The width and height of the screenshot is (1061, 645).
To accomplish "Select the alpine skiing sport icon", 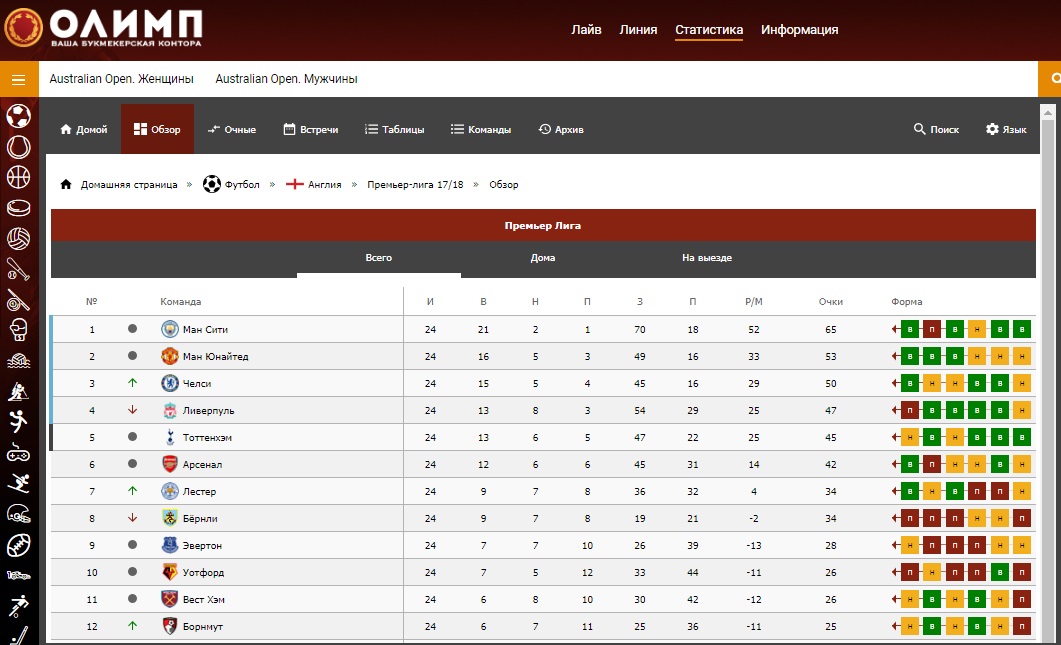I will (x=18, y=483).
